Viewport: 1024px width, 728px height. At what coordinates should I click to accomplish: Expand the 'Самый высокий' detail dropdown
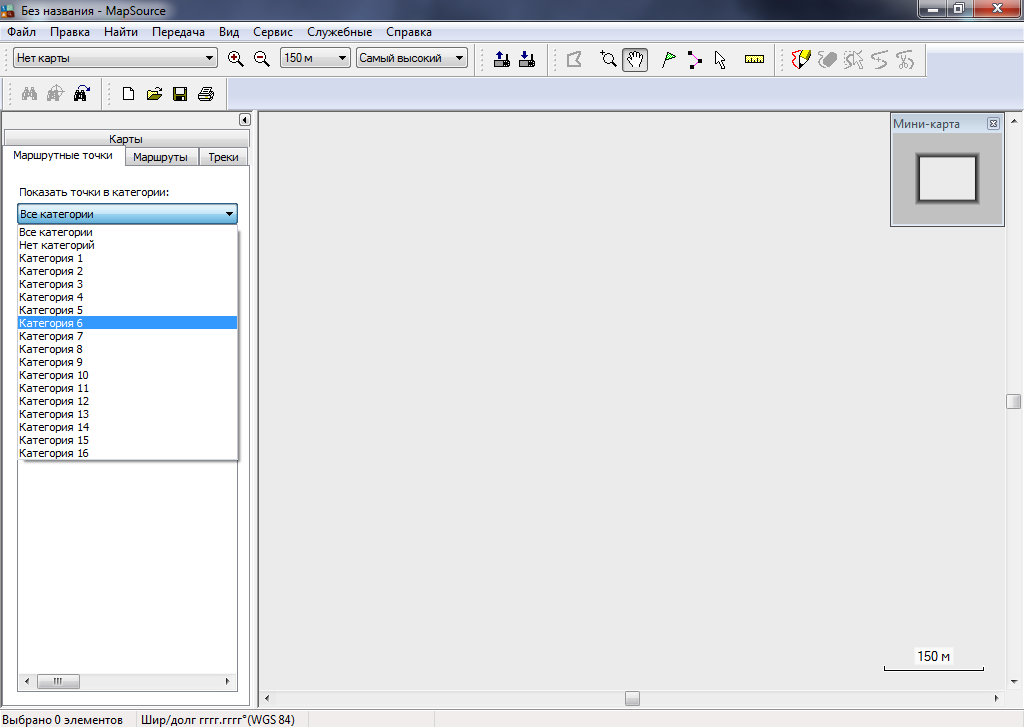click(412, 59)
